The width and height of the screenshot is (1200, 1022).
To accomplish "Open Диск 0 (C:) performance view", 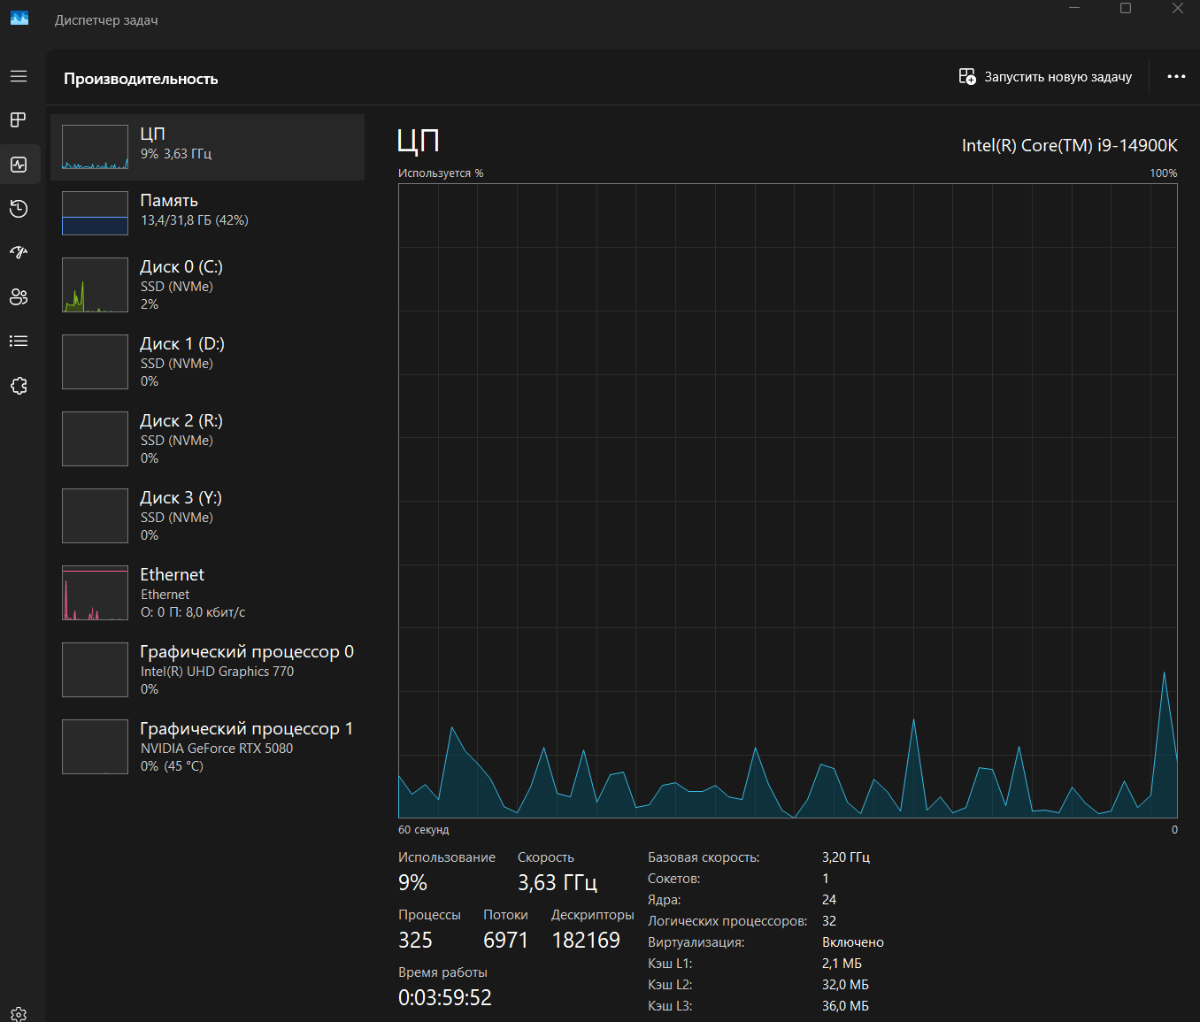I will point(208,287).
